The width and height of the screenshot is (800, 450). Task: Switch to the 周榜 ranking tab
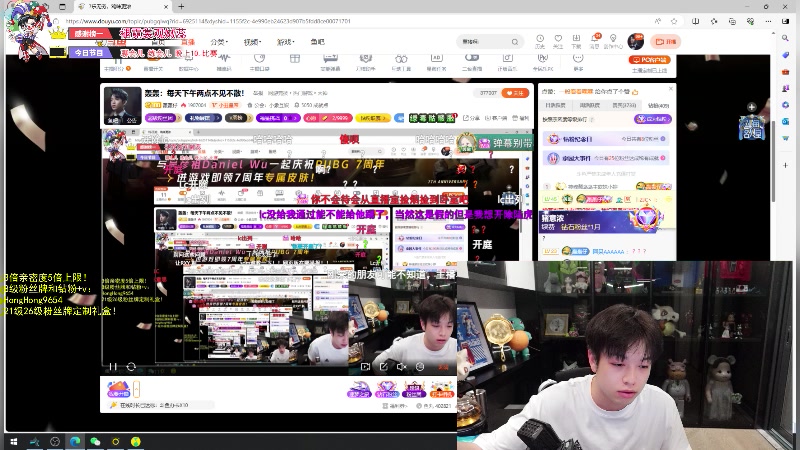click(x=589, y=105)
